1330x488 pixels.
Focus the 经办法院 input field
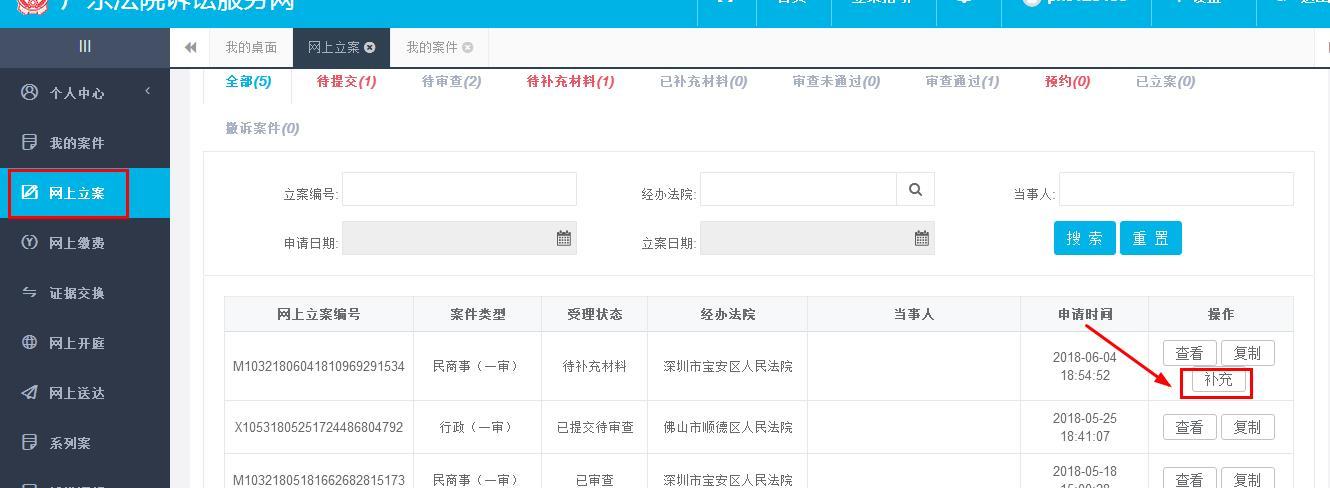[798, 189]
